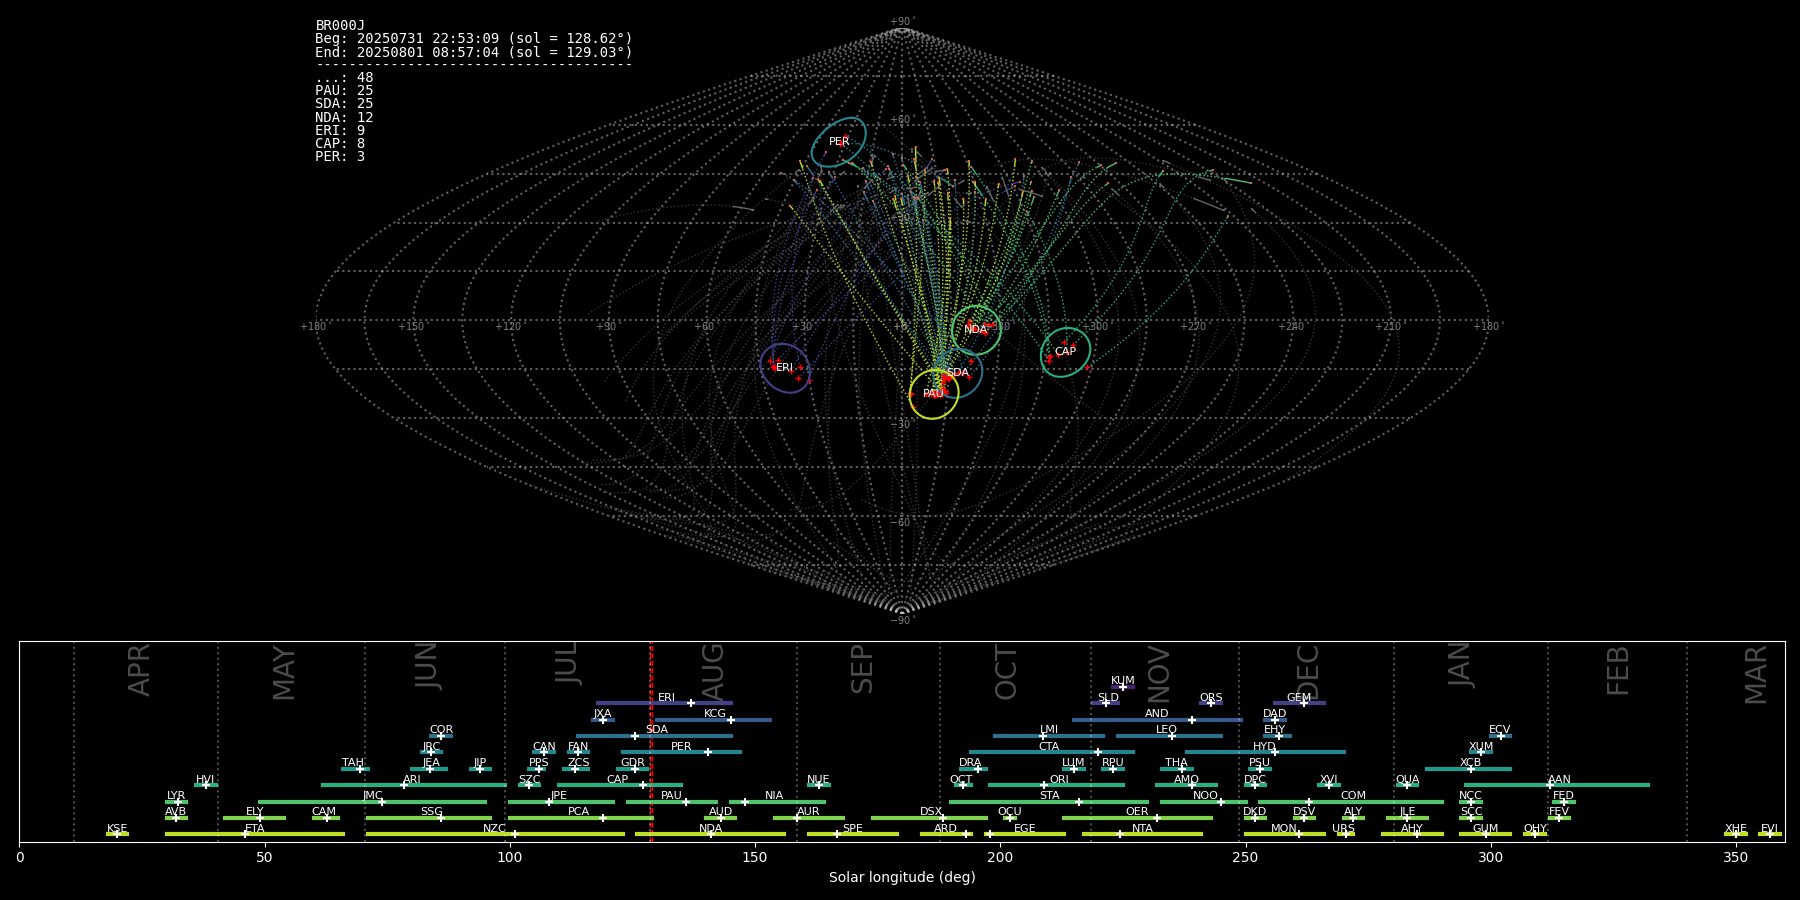Click the EVI shower marker near March
Image resolution: width=1800 pixels, height=900 pixels.
(1769, 834)
